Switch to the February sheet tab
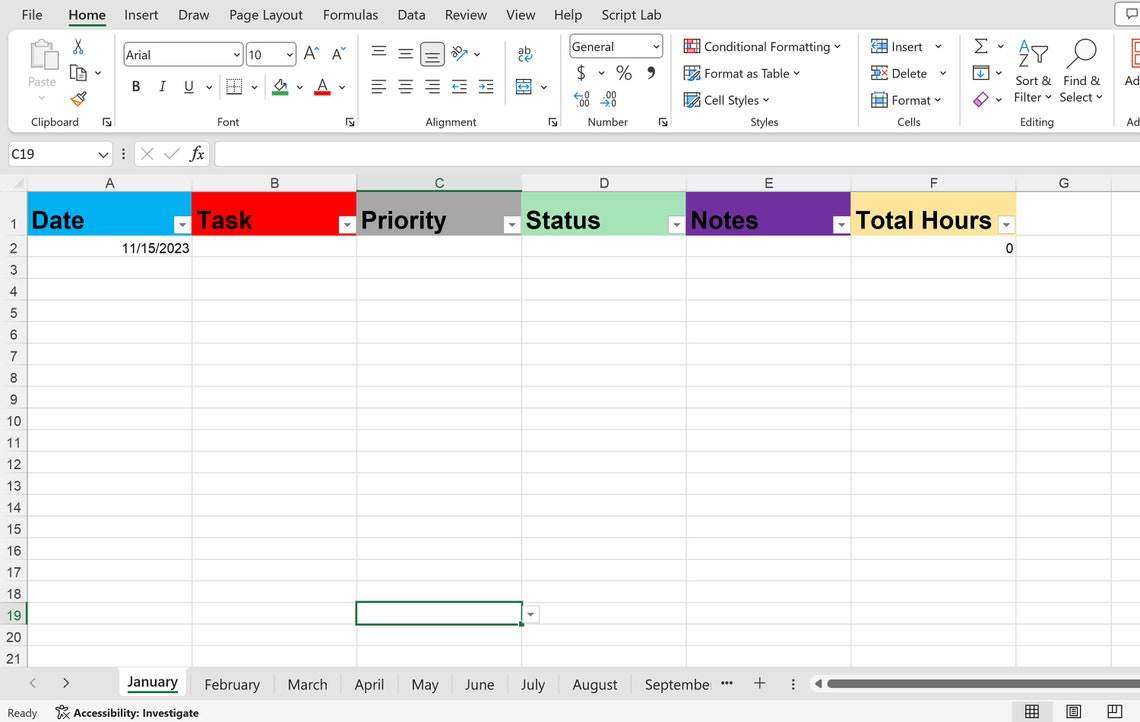Viewport: 1140px width, 722px height. coord(232,684)
